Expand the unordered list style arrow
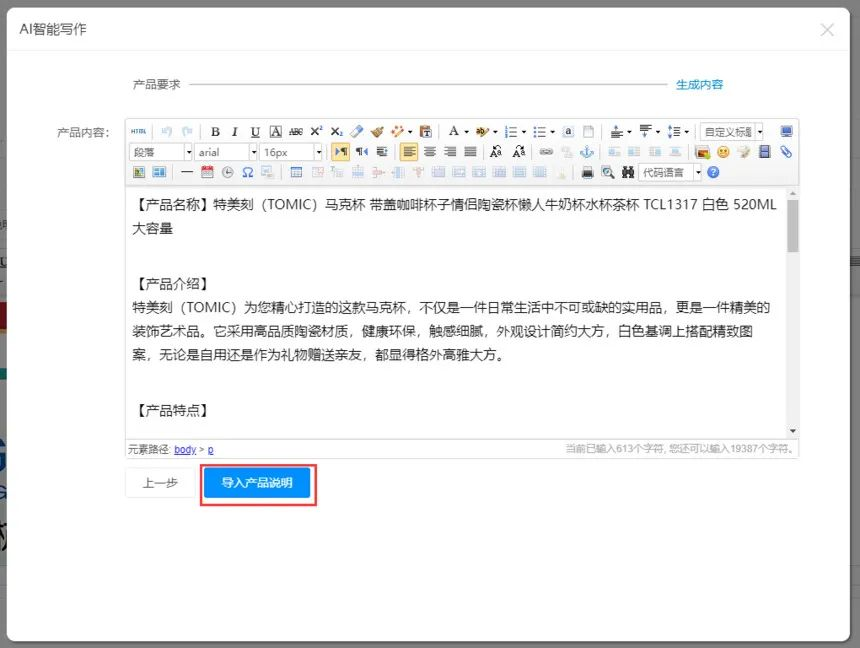Screen dimensions: 860x648 [552, 132]
